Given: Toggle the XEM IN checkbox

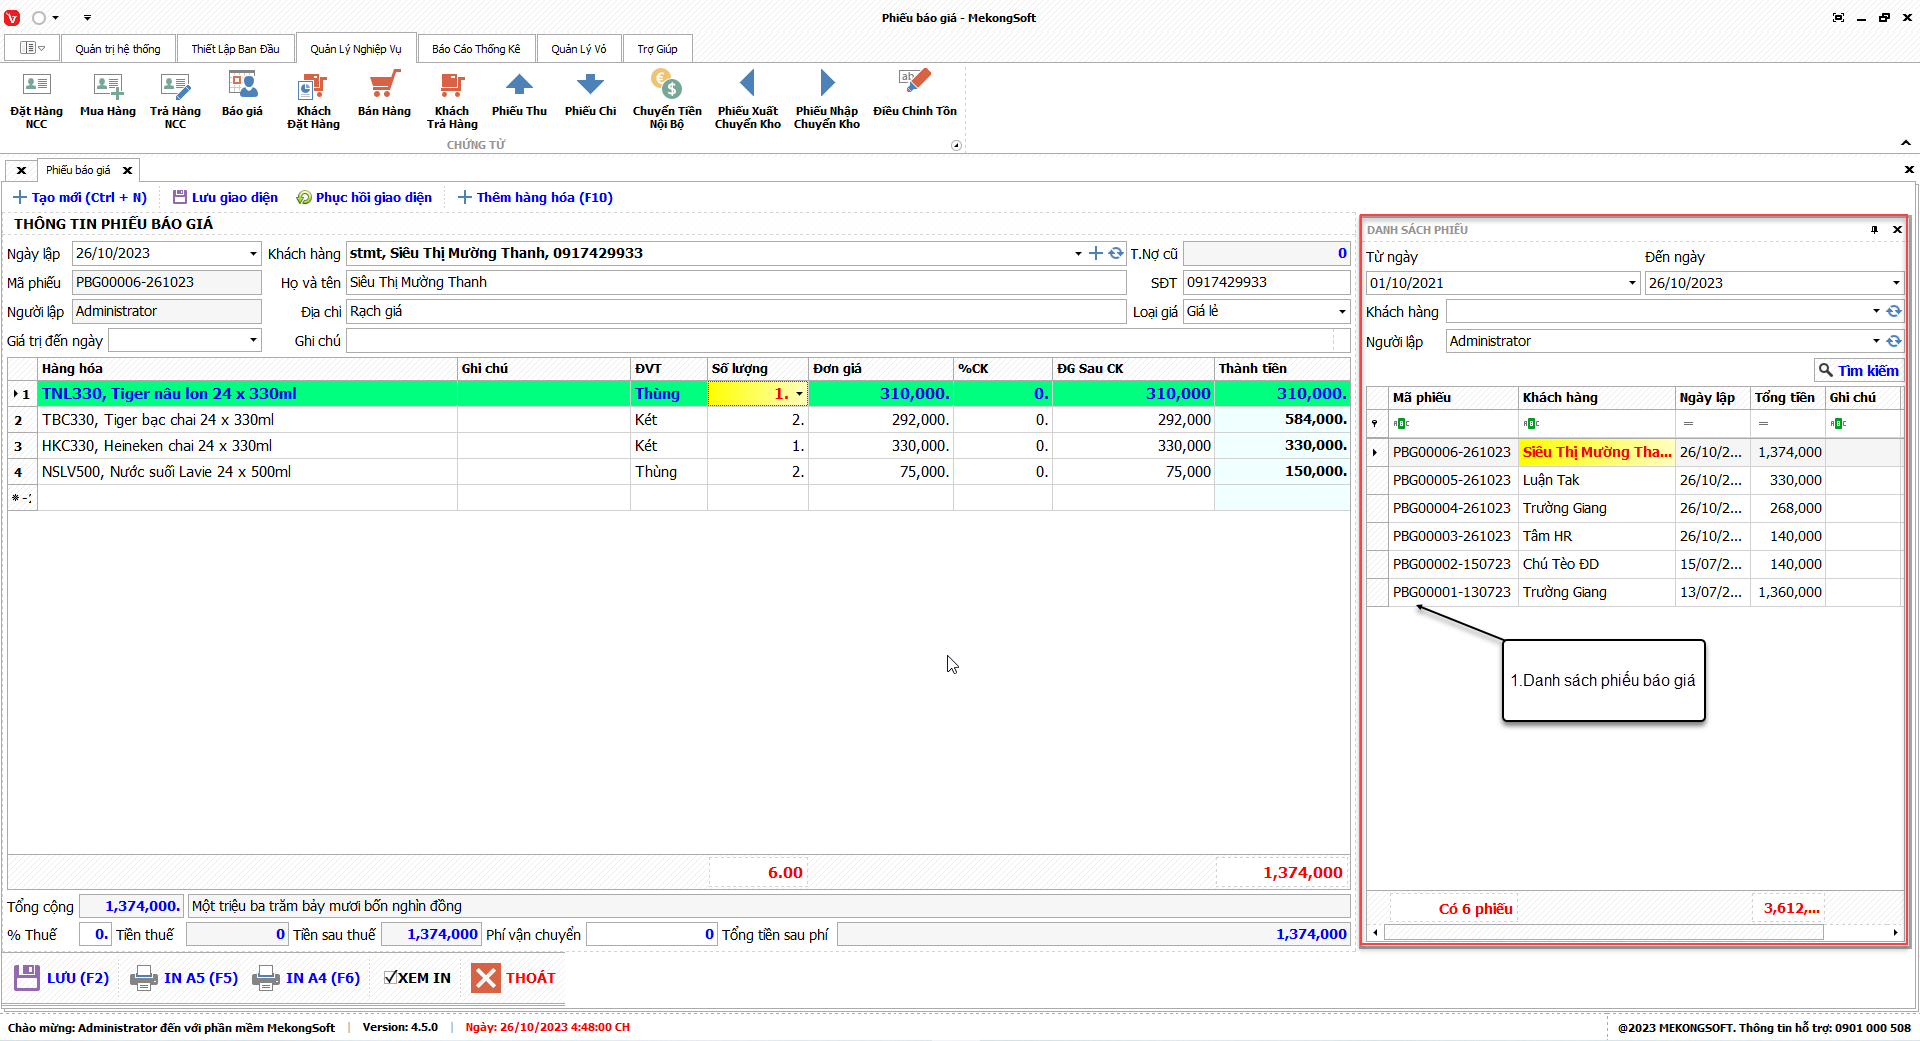Looking at the screenshot, I should tap(391, 978).
